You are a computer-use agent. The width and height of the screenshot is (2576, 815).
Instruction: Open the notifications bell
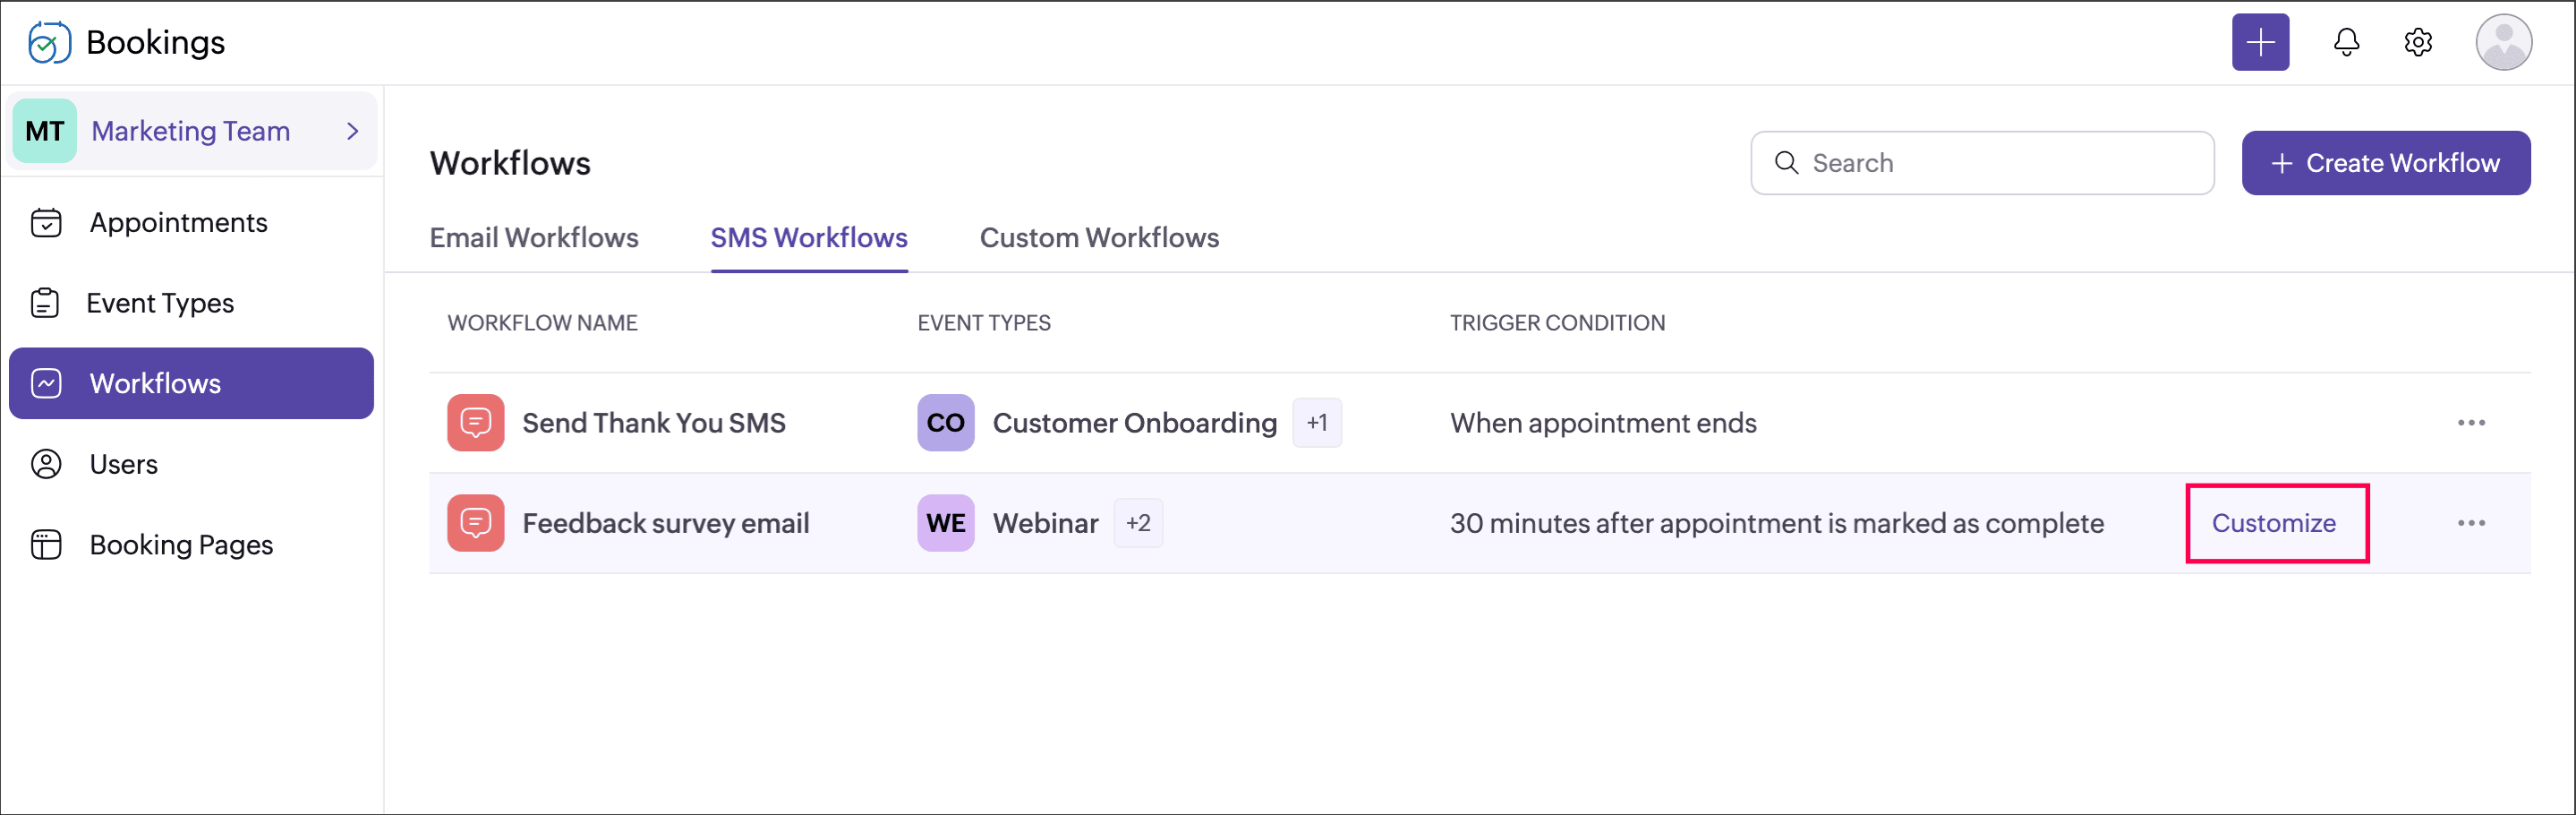(2345, 42)
